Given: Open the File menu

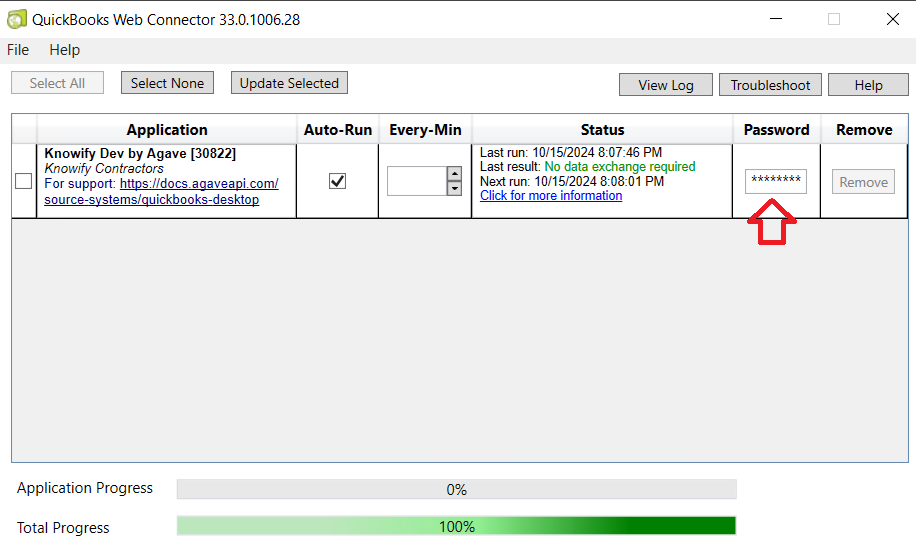Looking at the screenshot, I should [18, 50].
